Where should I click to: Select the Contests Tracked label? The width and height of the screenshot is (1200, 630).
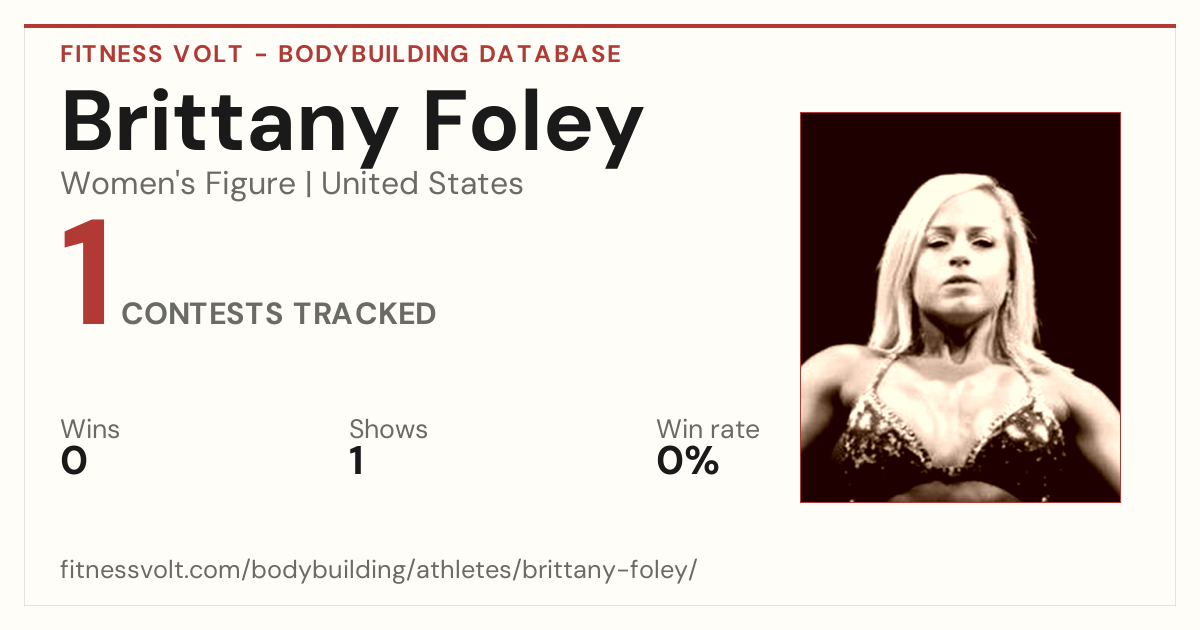(279, 314)
